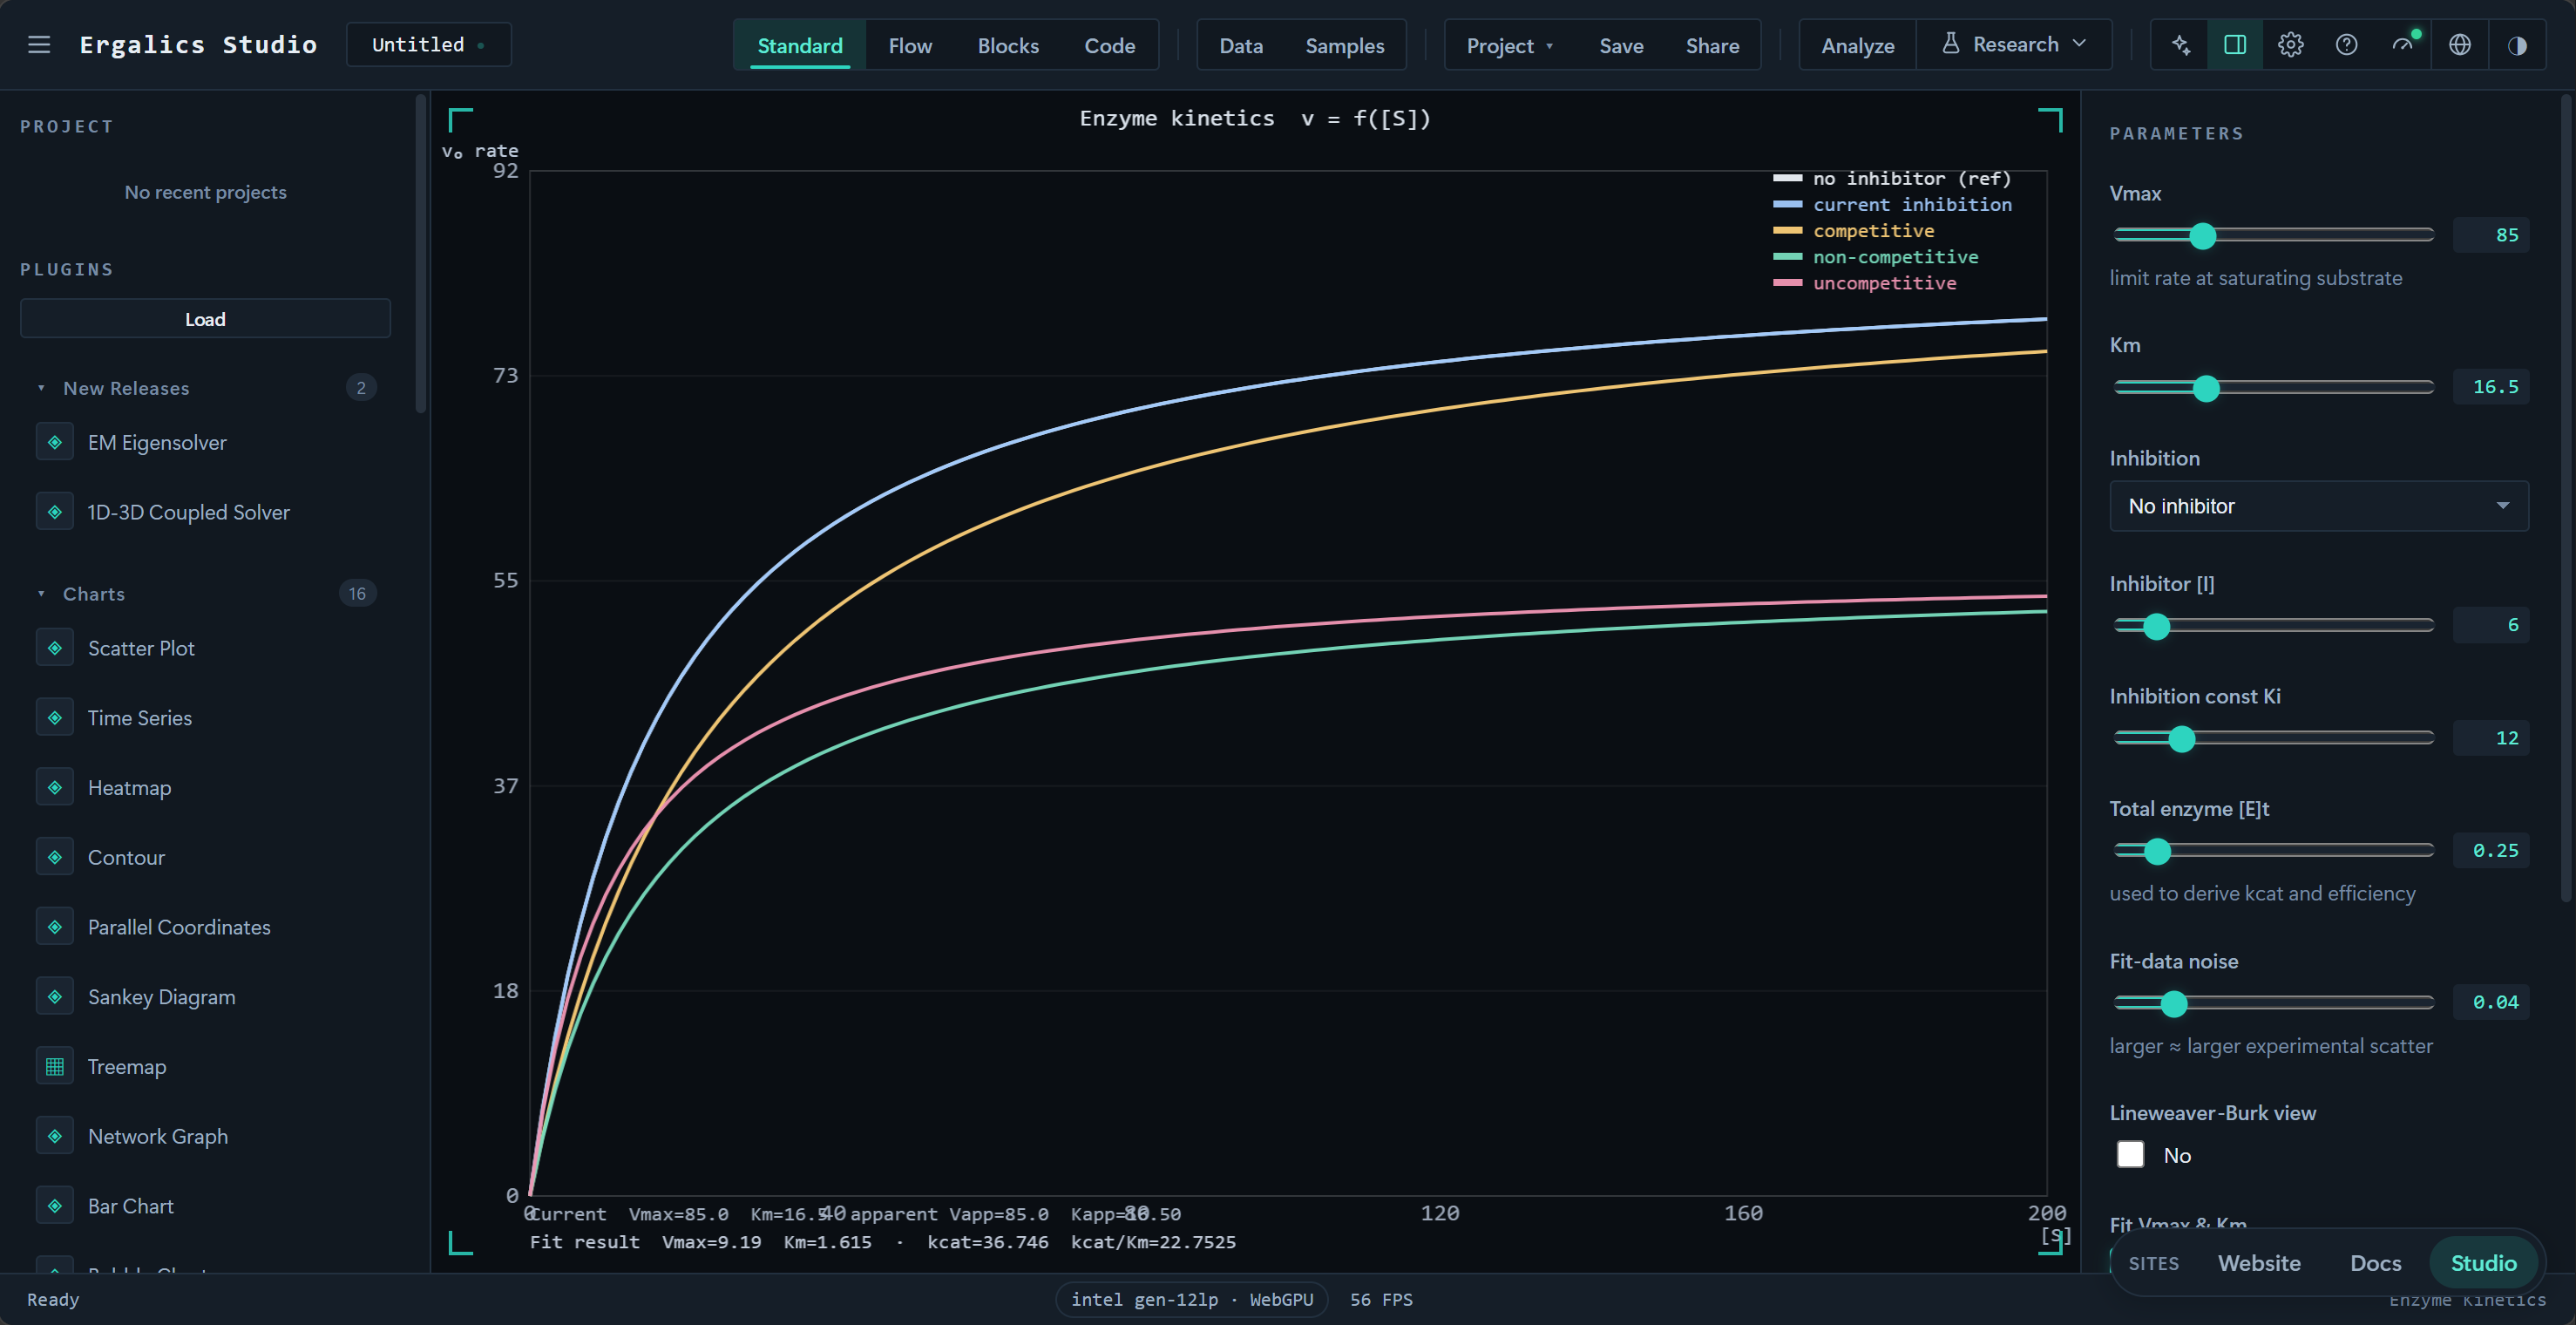The image size is (2576, 1325).
Task: Click the Inhibition const Ki slider
Action: 2274,738
